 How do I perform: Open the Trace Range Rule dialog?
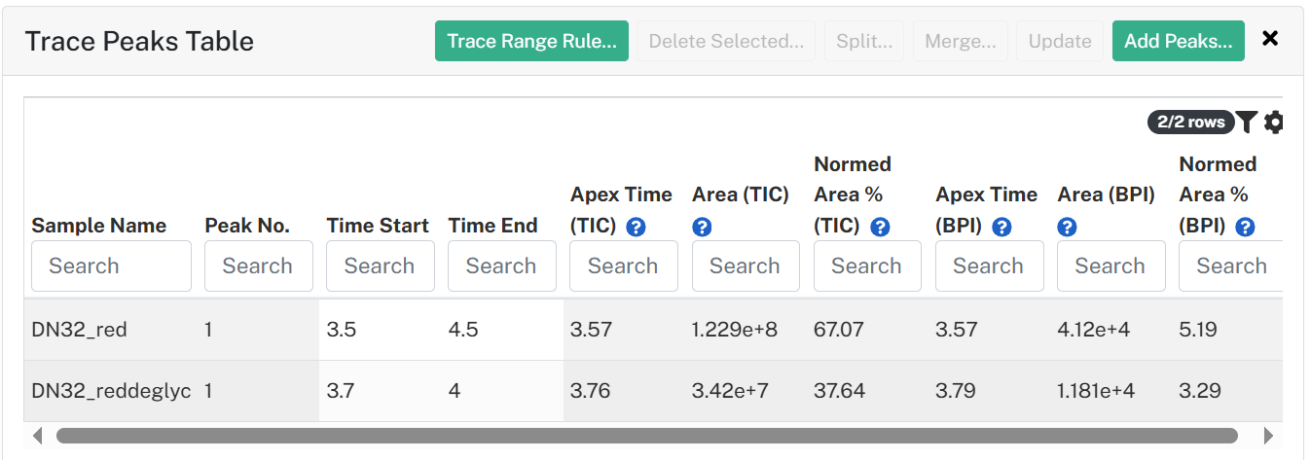click(532, 41)
